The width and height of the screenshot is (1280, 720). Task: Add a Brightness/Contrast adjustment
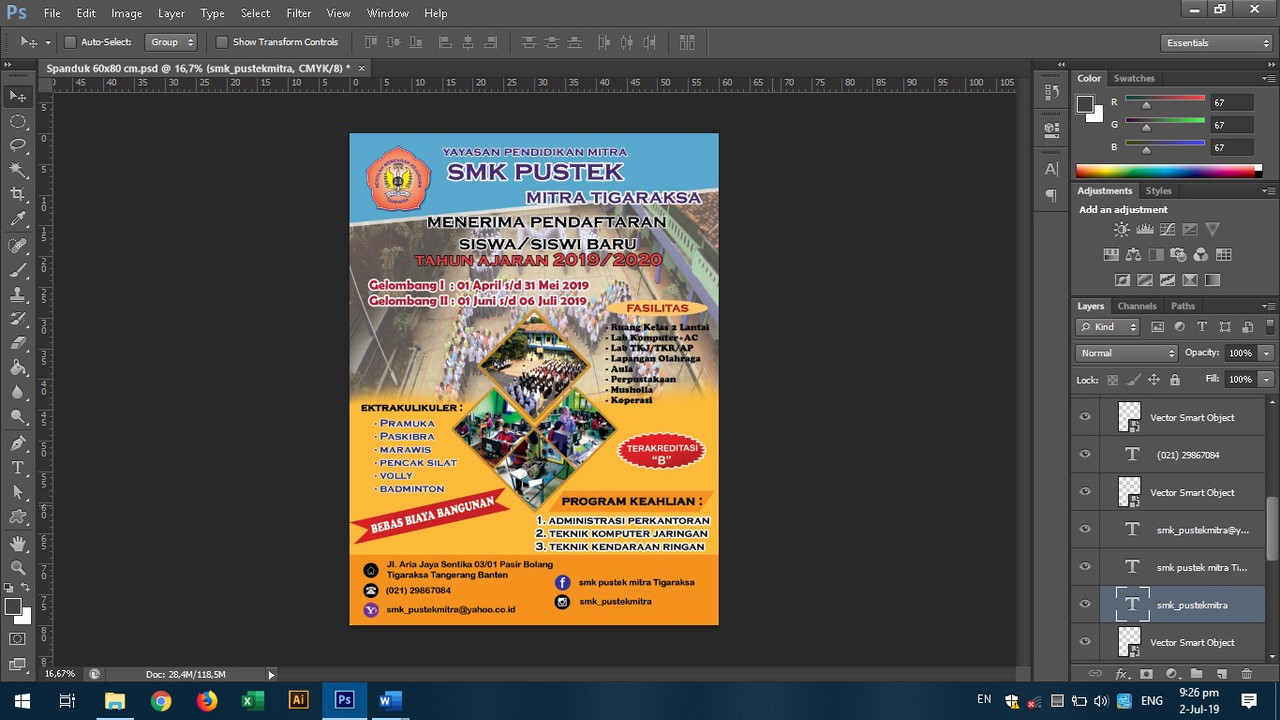[x=1122, y=229]
